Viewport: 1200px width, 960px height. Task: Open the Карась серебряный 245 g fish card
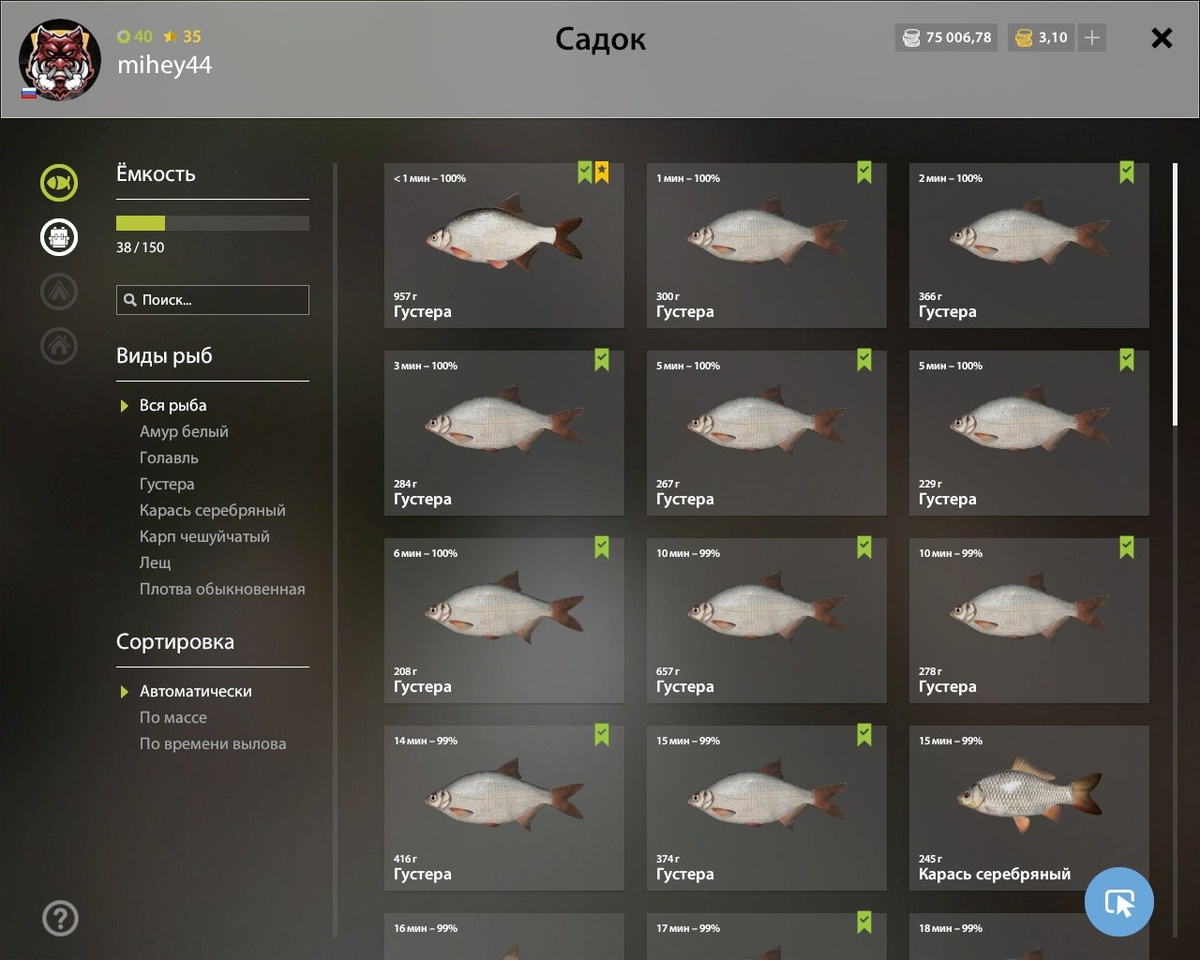pos(1029,808)
